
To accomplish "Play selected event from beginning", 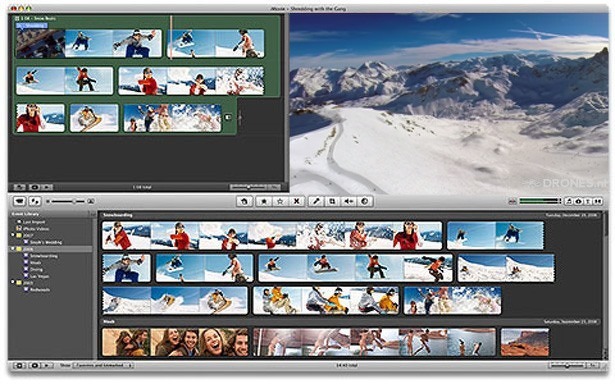I will 47,366.
